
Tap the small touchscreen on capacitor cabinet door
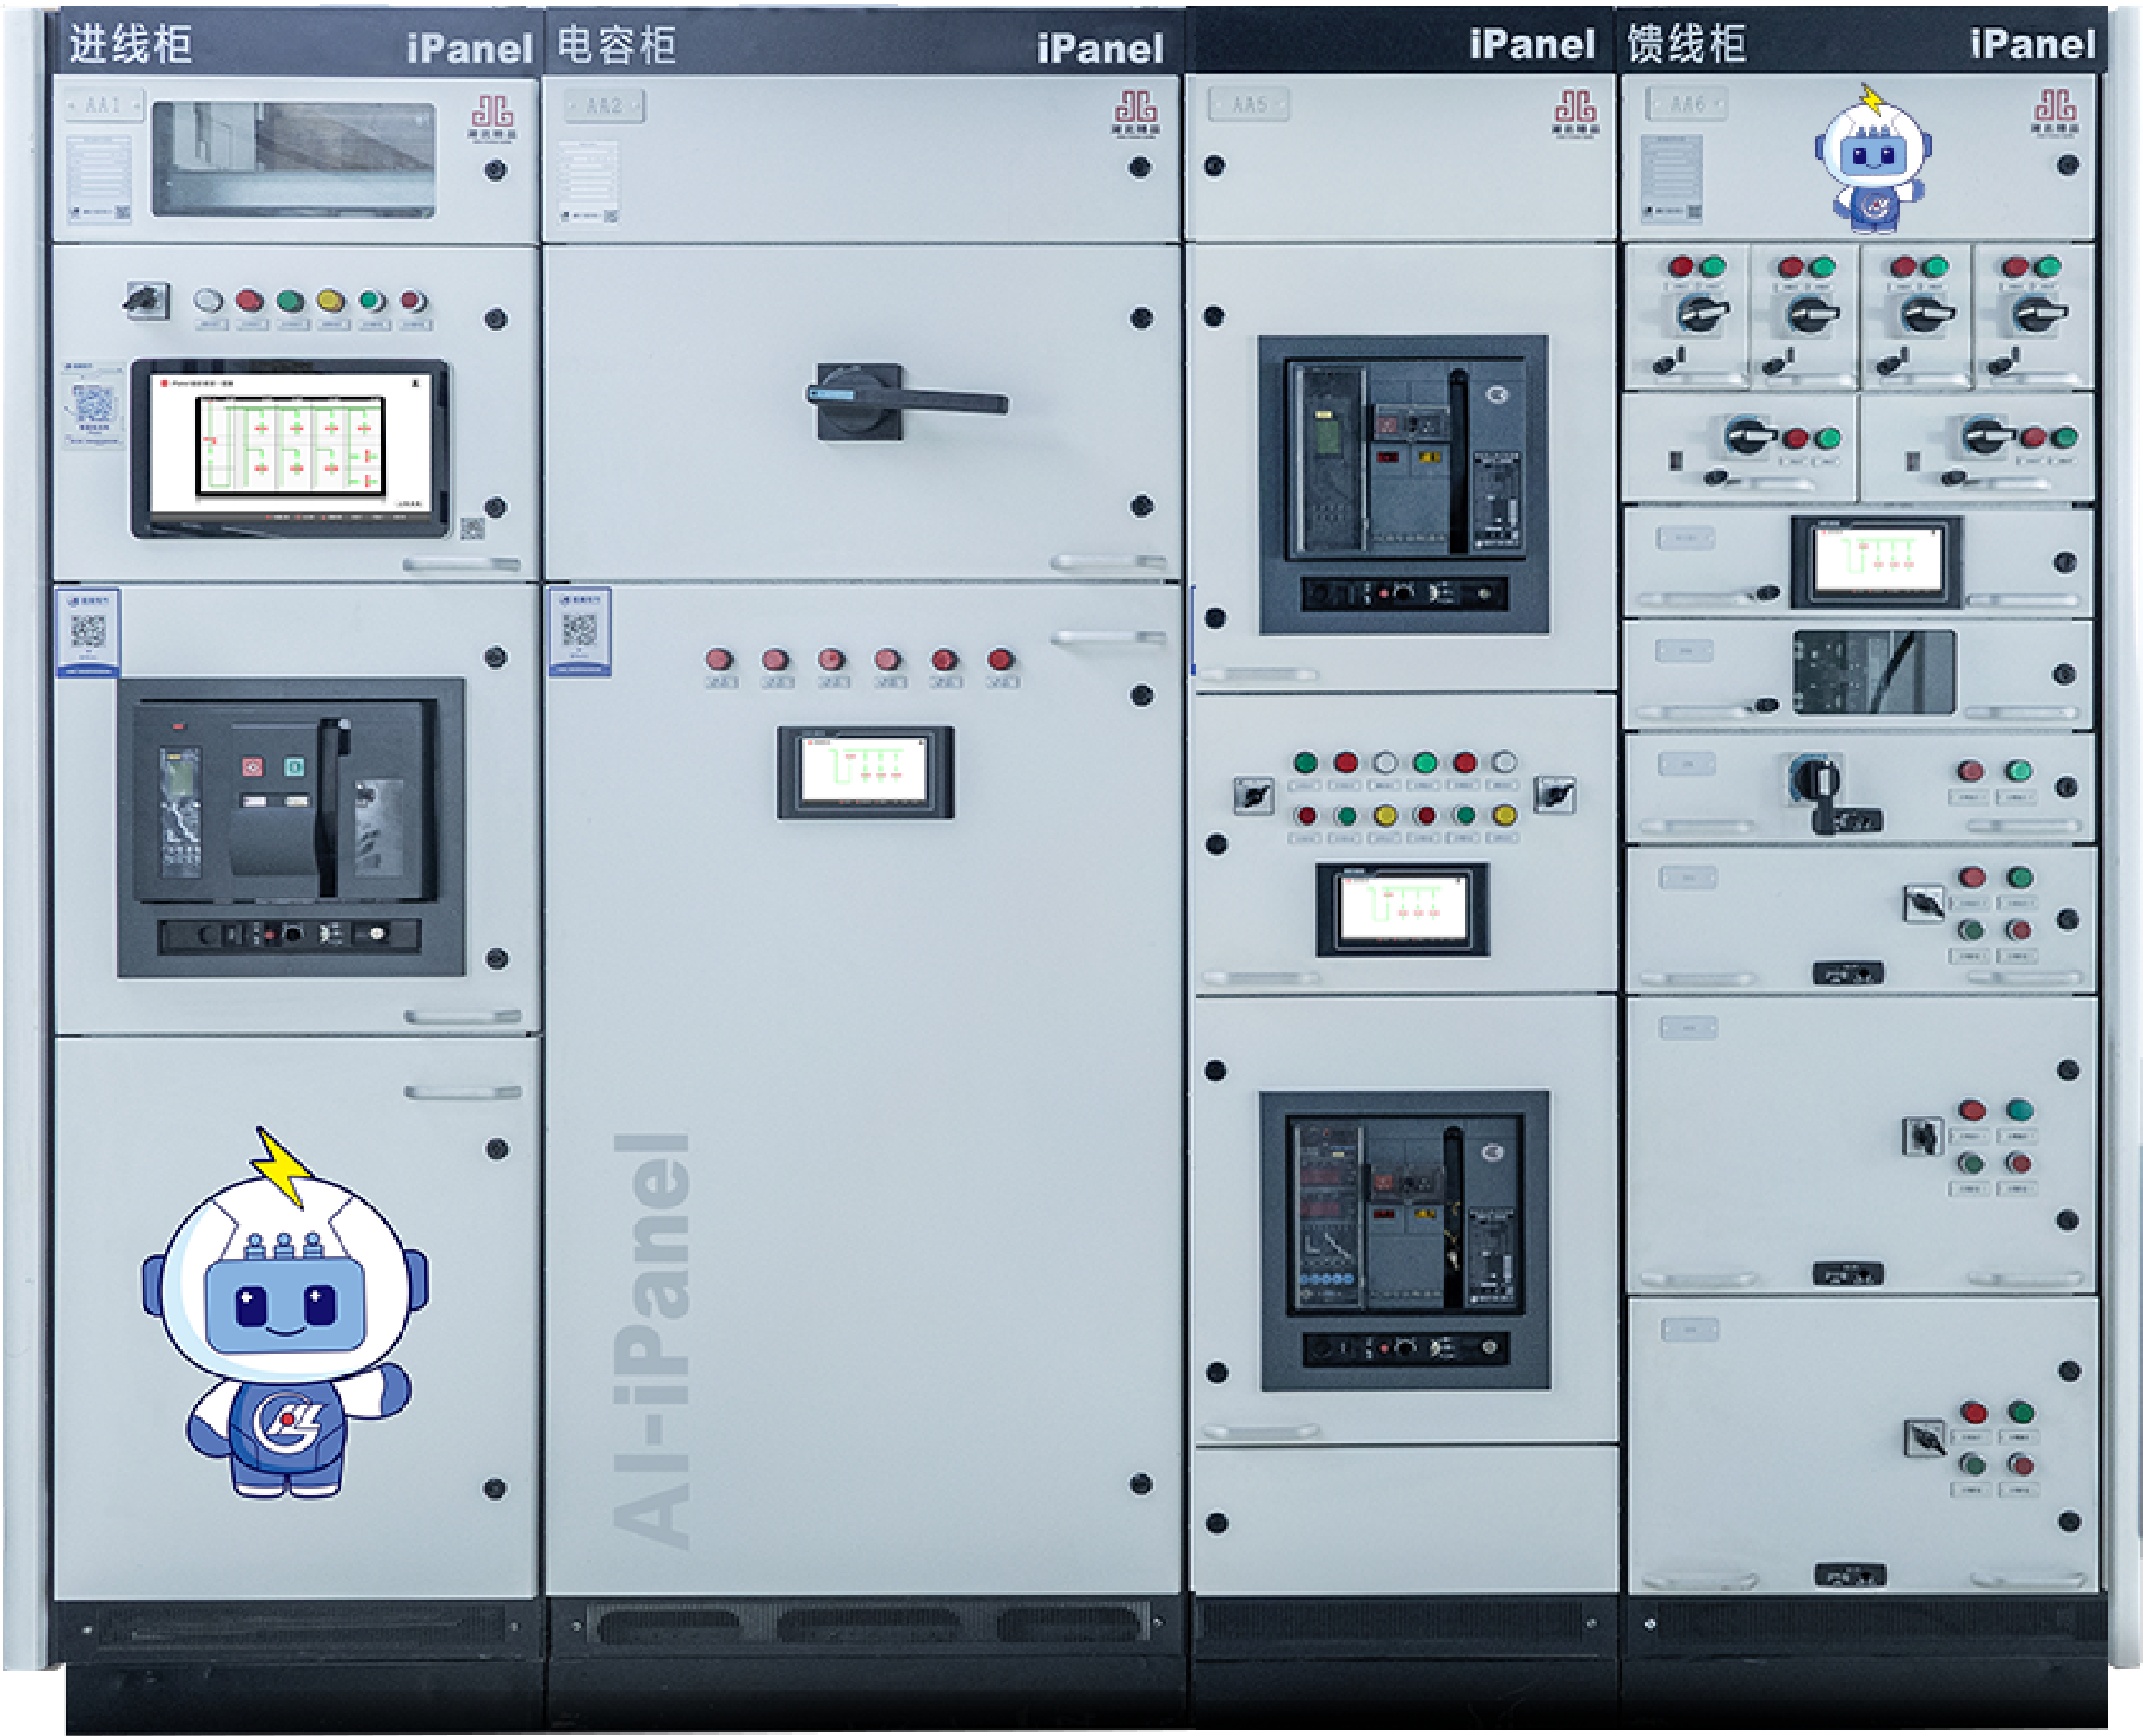point(865,771)
